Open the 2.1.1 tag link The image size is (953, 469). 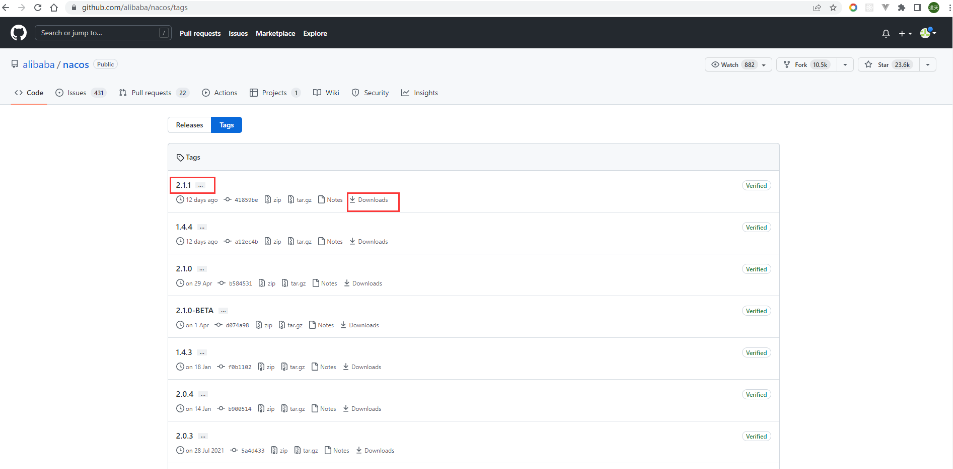[184, 184]
